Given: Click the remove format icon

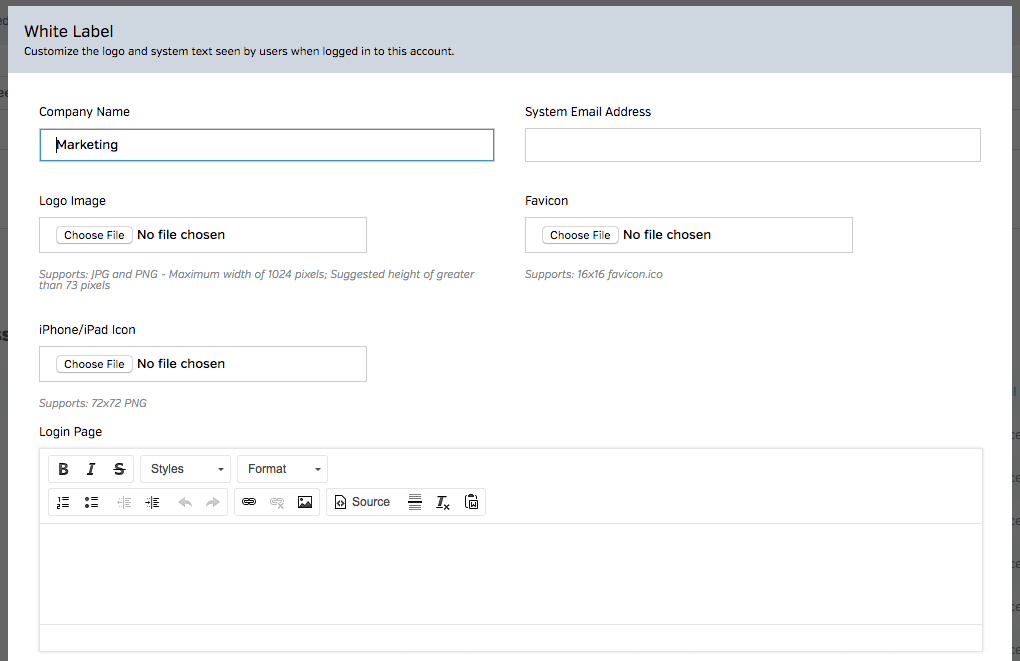Looking at the screenshot, I should pyautogui.click(x=443, y=502).
